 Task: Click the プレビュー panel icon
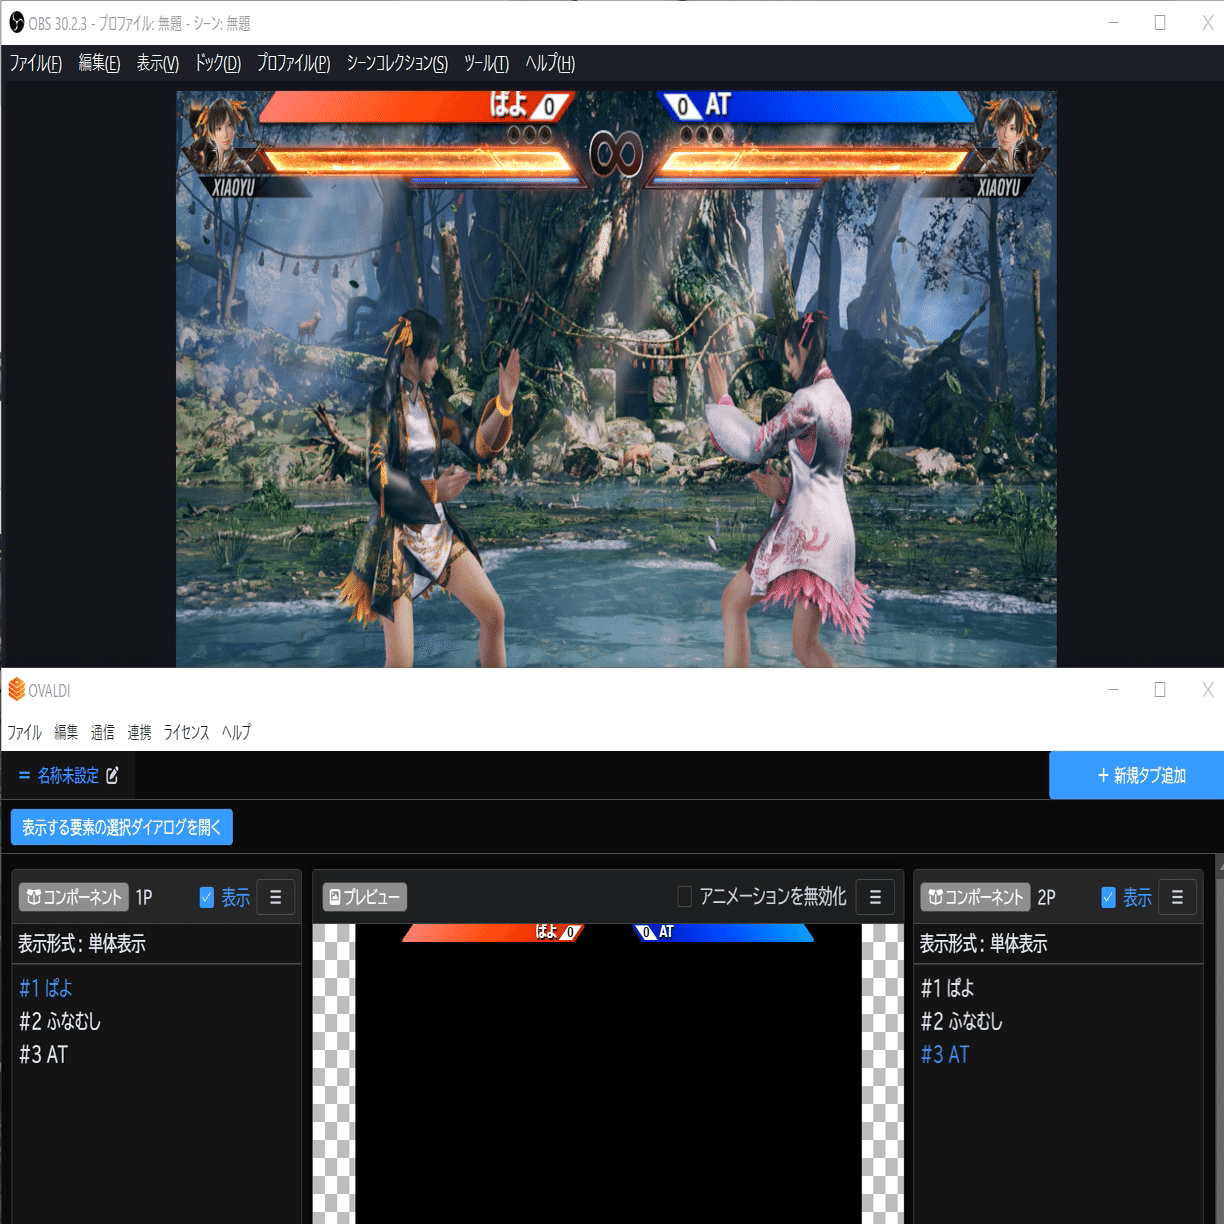click(x=334, y=896)
